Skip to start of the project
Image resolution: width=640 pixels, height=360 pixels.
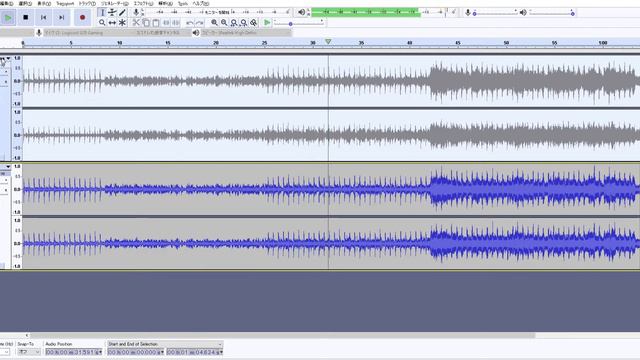point(44,18)
